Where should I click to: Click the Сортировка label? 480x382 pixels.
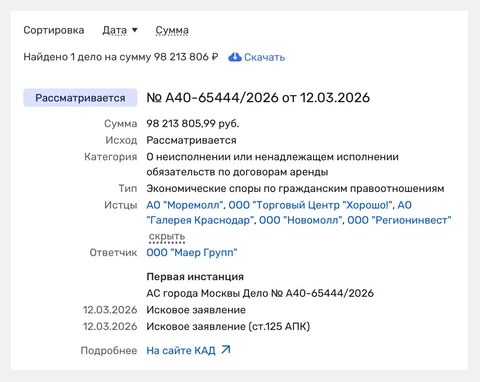[54, 30]
